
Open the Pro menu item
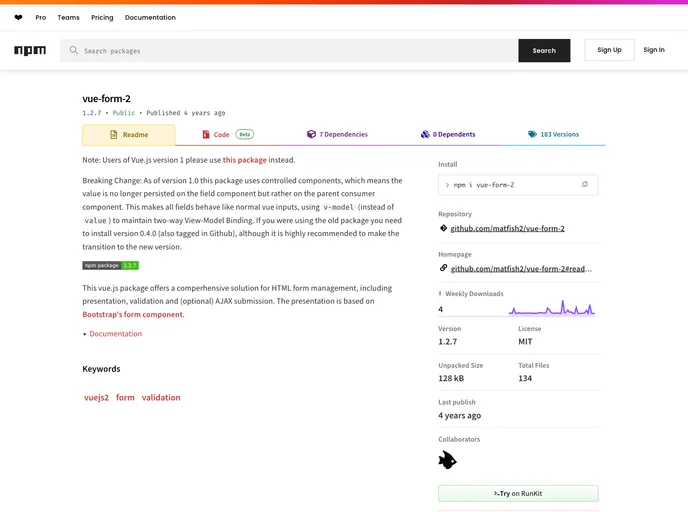click(41, 18)
